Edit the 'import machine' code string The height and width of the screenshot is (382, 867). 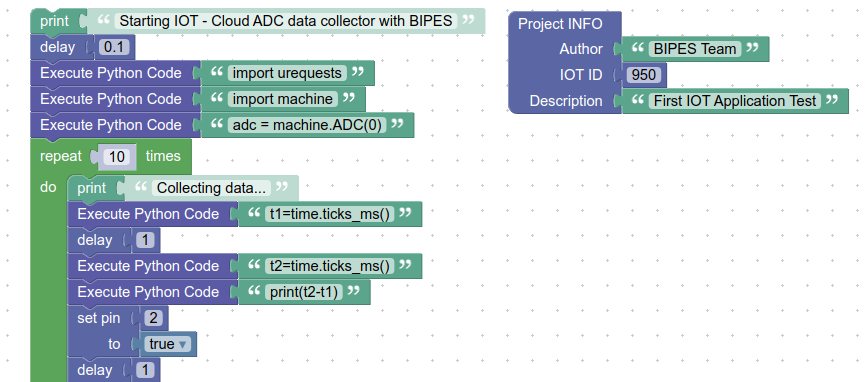(283, 99)
